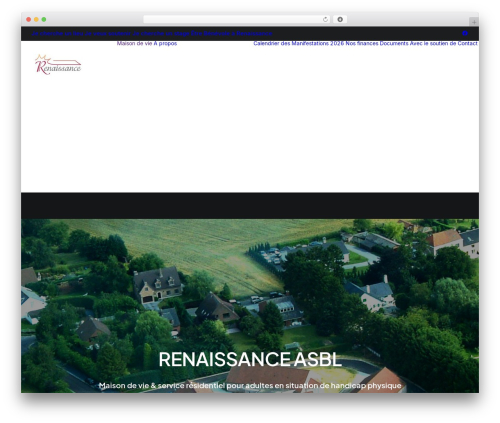500x423 pixels.
Task: Open the 'A propos' menu item
Action: pyautogui.click(x=165, y=43)
